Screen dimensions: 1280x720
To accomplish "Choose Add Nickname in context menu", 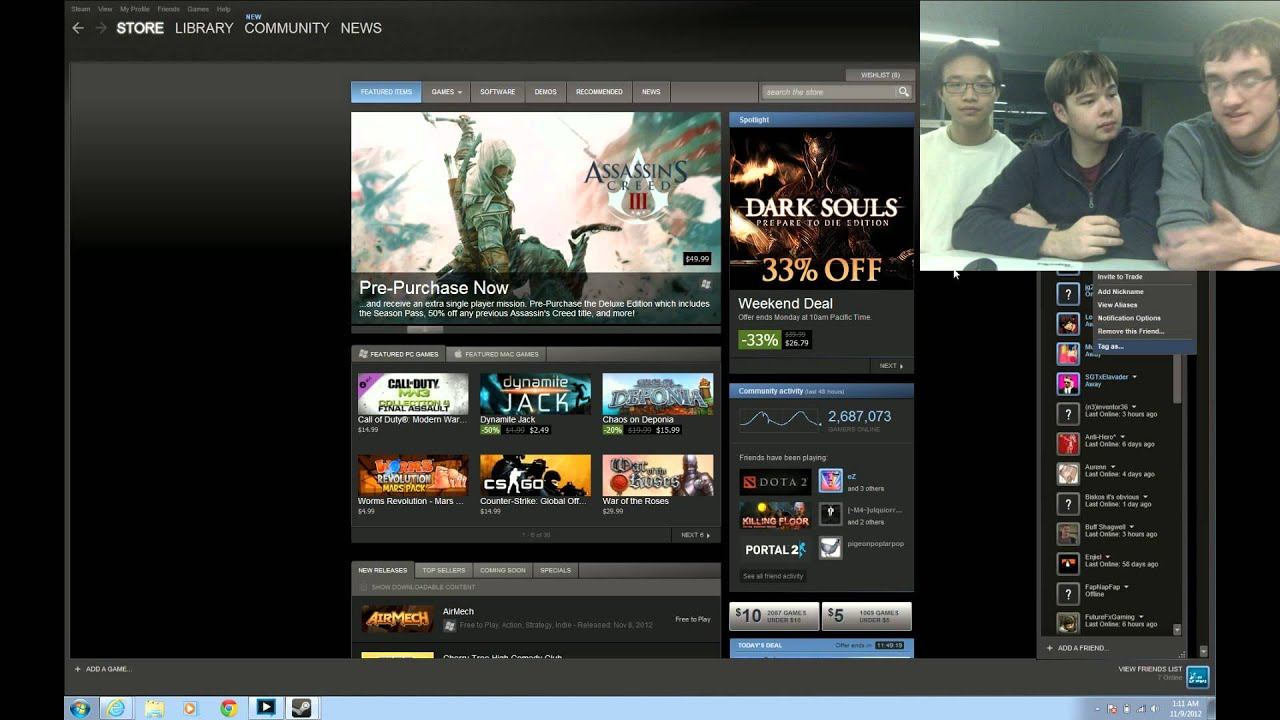I will tap(1120, 292).
